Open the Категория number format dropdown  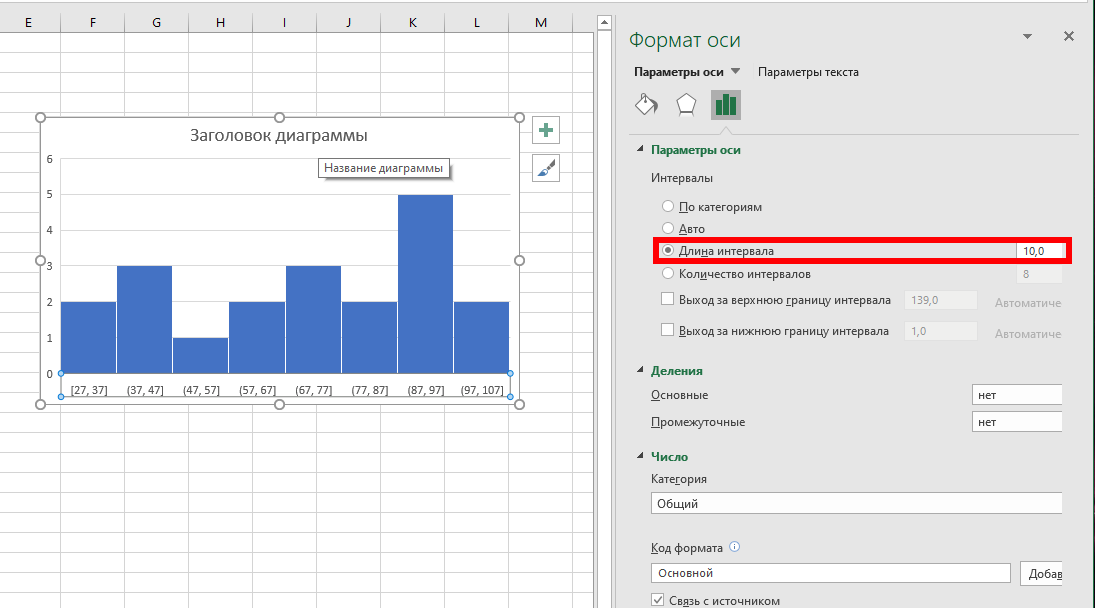tap(855, 504)
